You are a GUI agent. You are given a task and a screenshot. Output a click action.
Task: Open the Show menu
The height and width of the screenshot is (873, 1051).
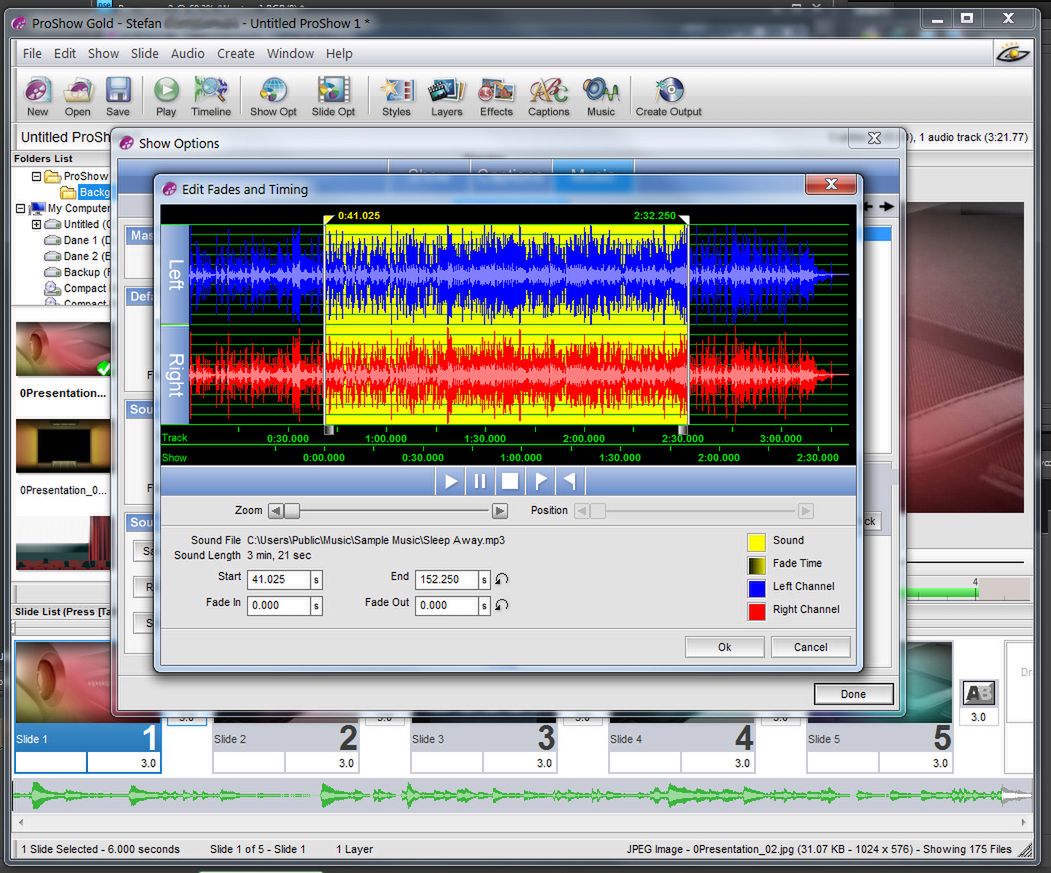[x=103, y=54]
